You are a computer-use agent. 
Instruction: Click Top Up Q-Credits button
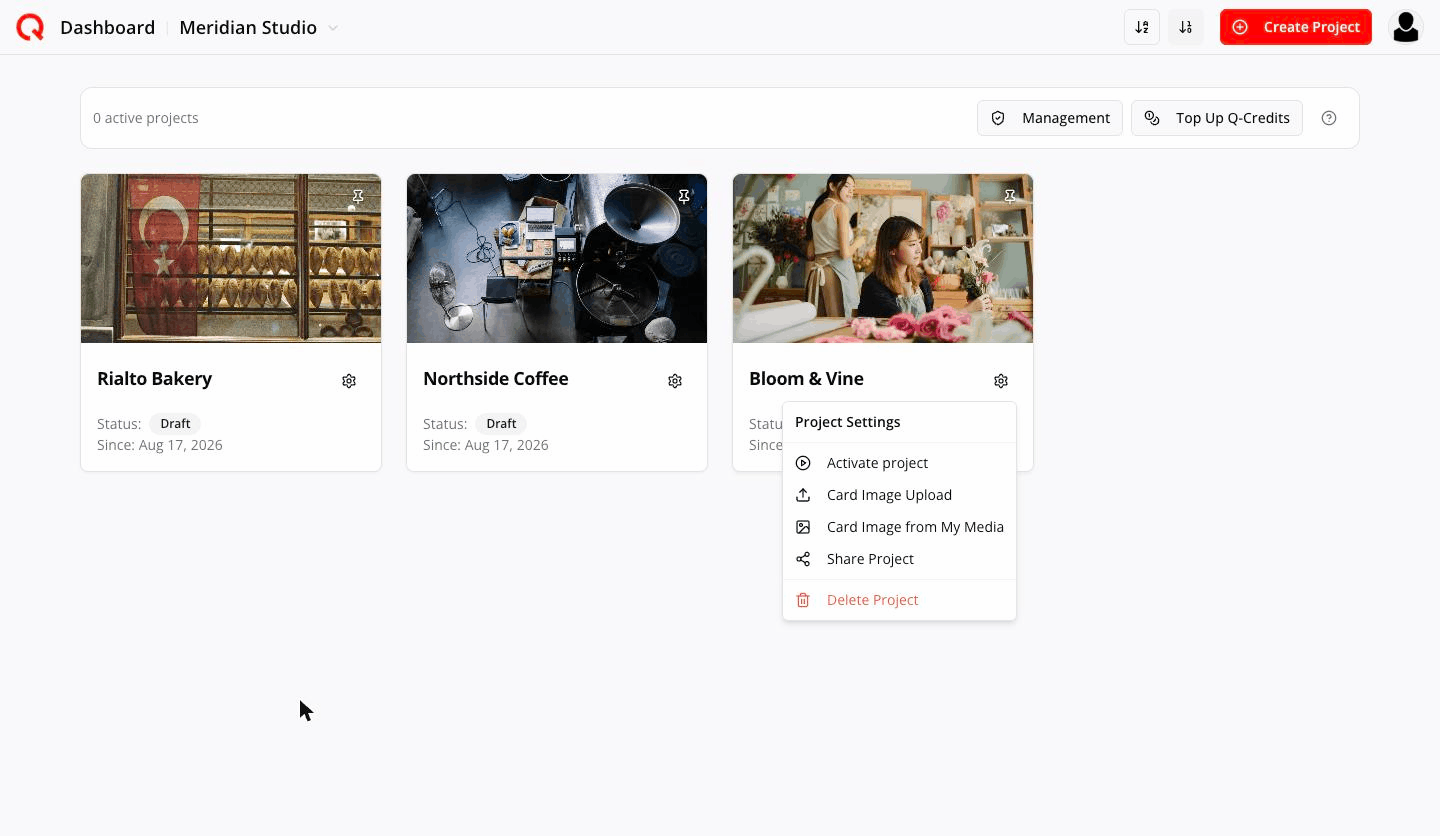pos(1217,118)
